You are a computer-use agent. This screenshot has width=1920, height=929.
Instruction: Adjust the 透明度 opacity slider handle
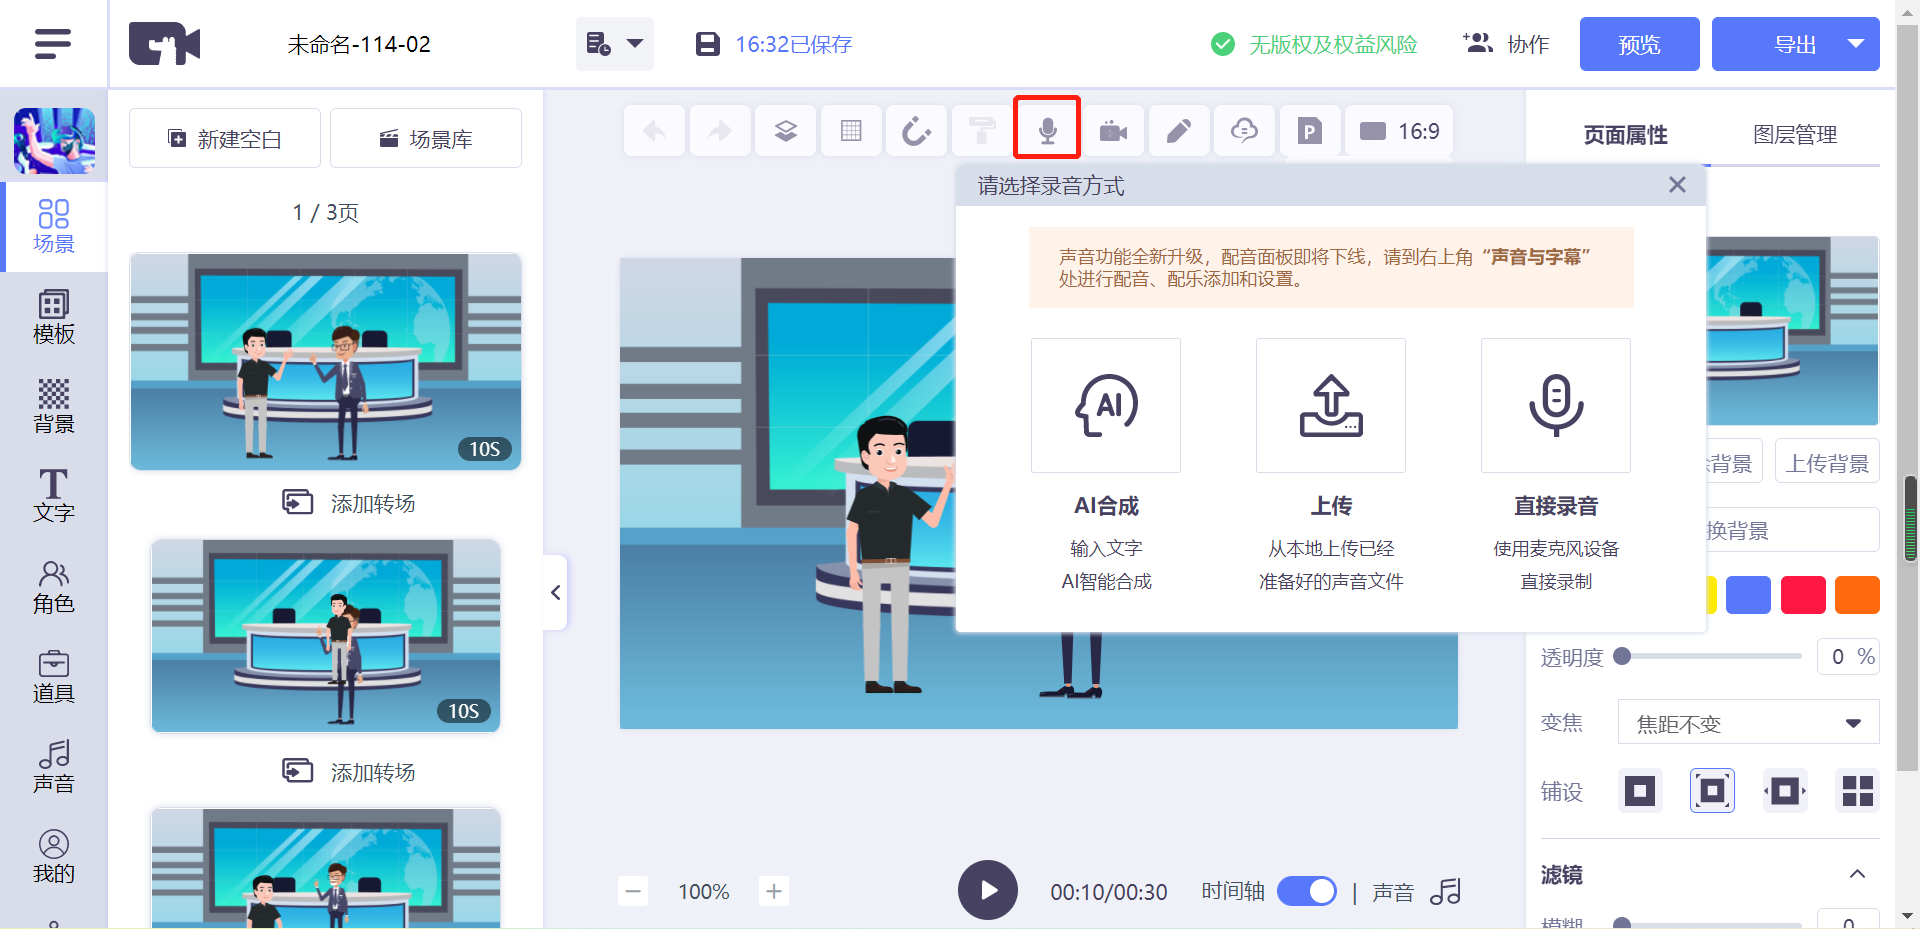pos(1622,656)
